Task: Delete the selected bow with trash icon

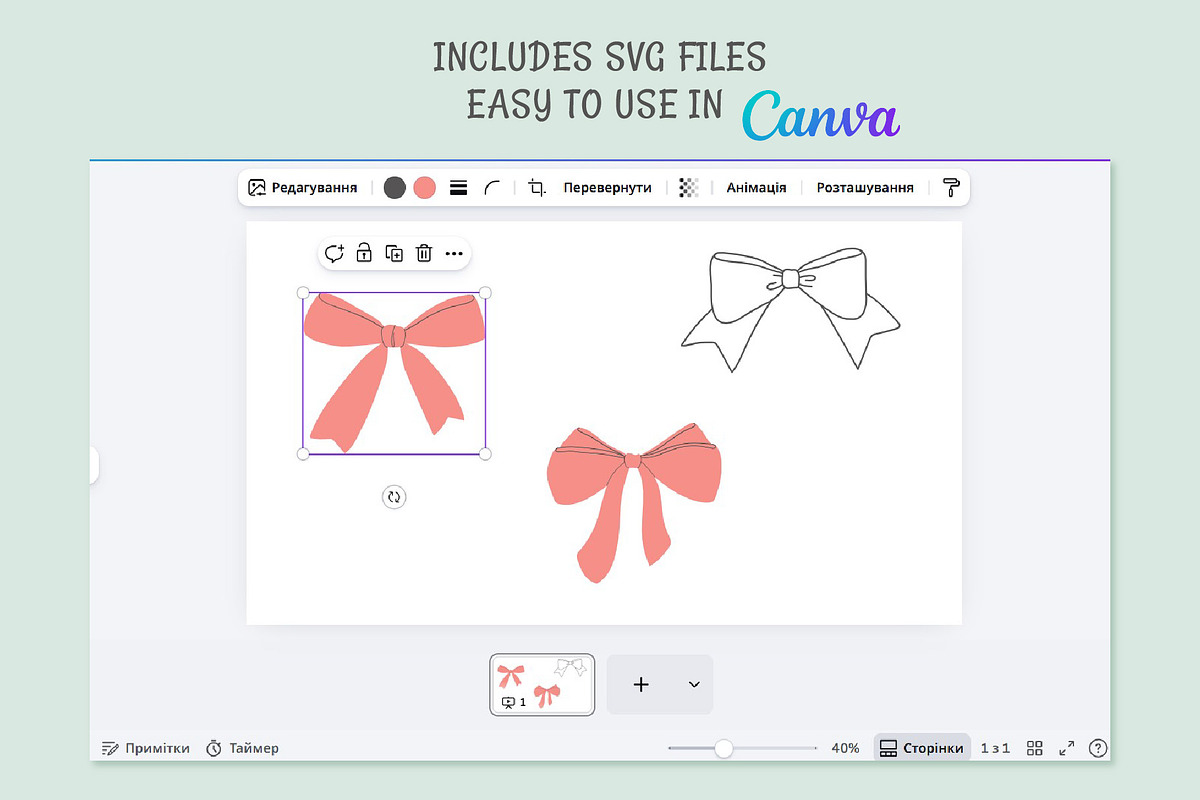Action: 424,253
